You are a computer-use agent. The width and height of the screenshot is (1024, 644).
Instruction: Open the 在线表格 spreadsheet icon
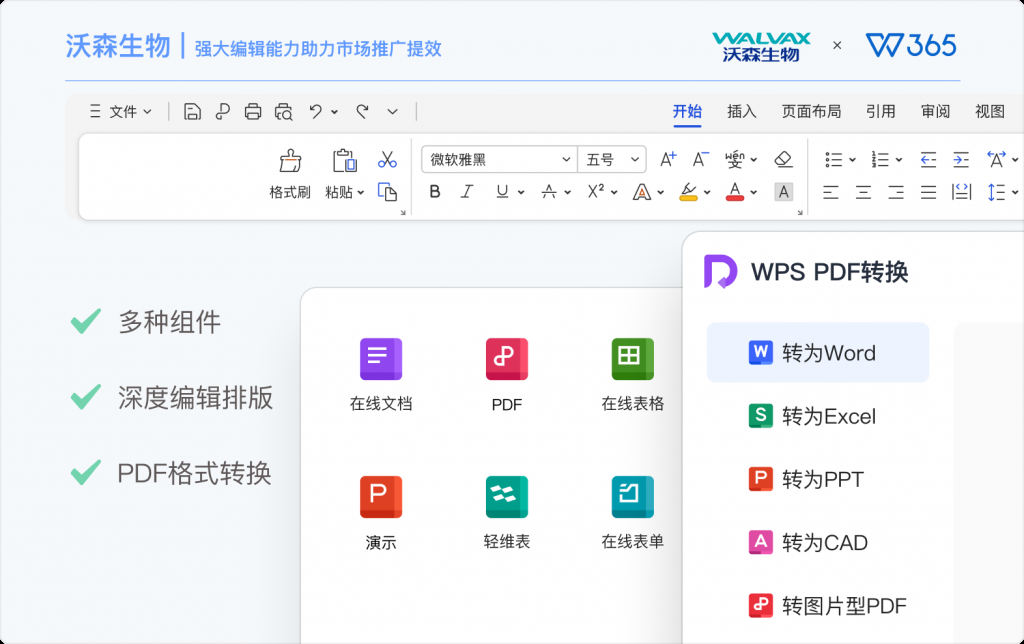[x=632, y=359]
